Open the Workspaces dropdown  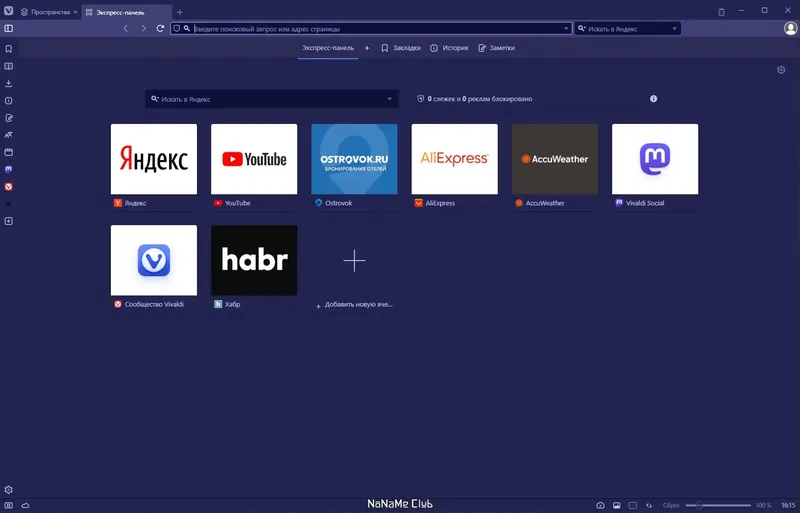tap(49, 12)
